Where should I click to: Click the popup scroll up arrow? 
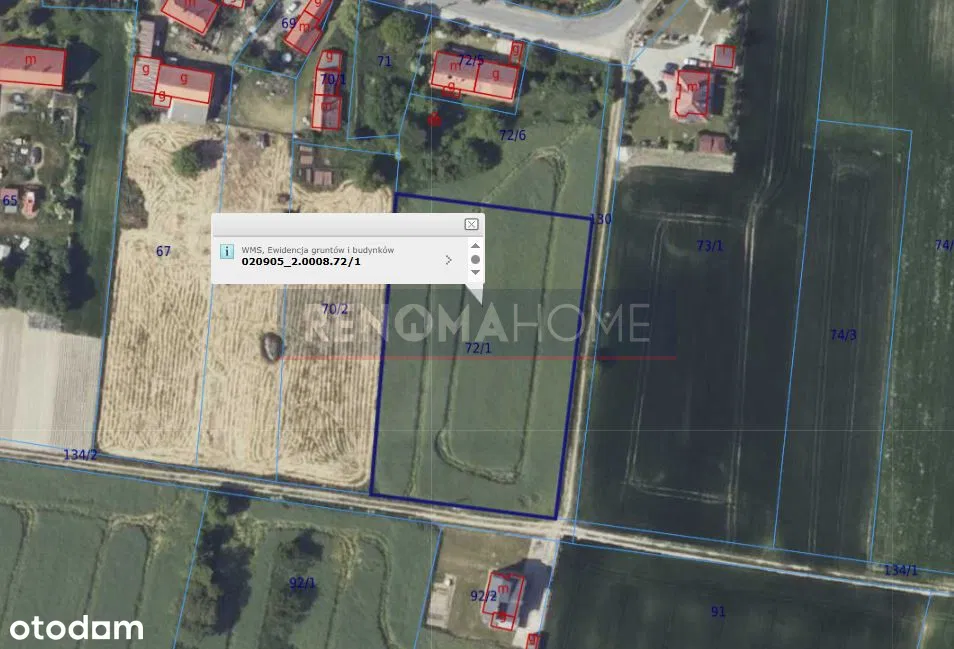pyautogui.click(x=475, y=246)
